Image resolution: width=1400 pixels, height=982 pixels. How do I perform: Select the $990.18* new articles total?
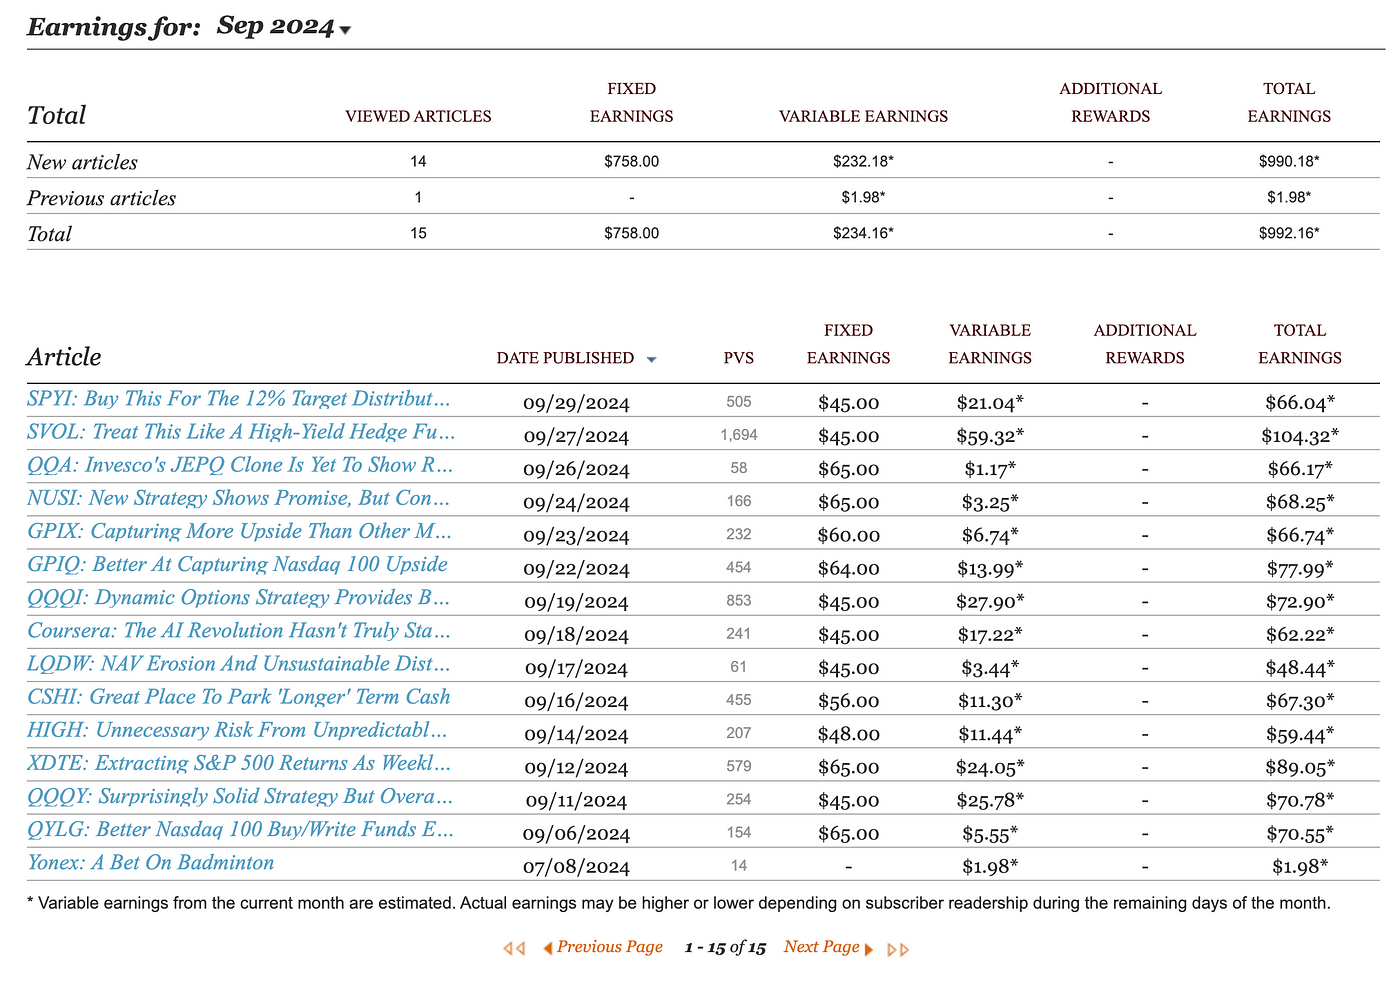tap(1289, 161)
